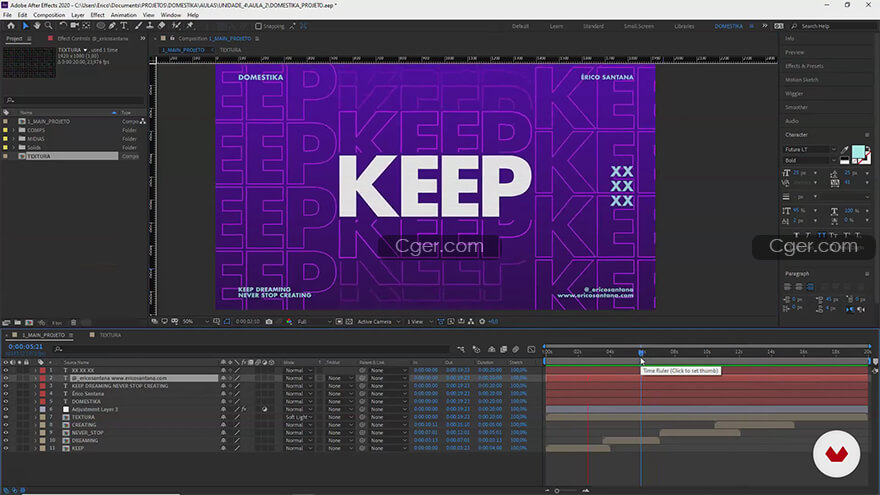Open the Graph Editor in the timeline
880x495 pixels.
tap(531, 349)
